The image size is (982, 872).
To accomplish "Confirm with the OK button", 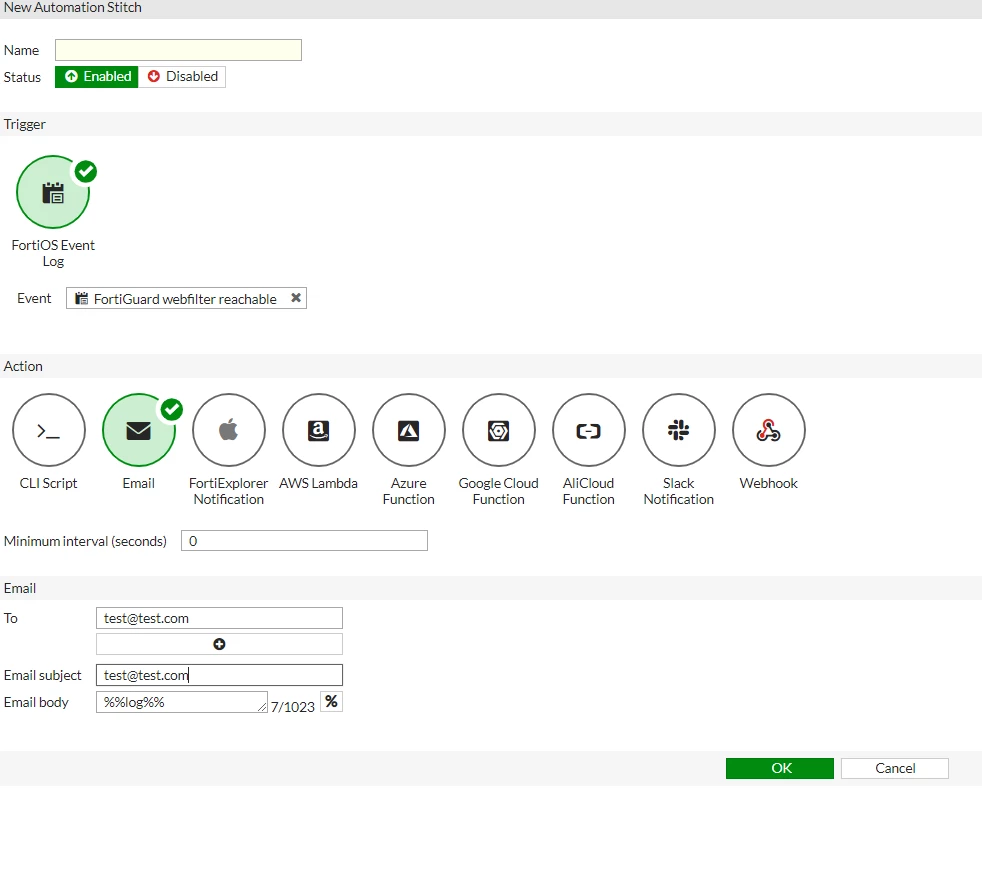I will [x=780, y=768].
